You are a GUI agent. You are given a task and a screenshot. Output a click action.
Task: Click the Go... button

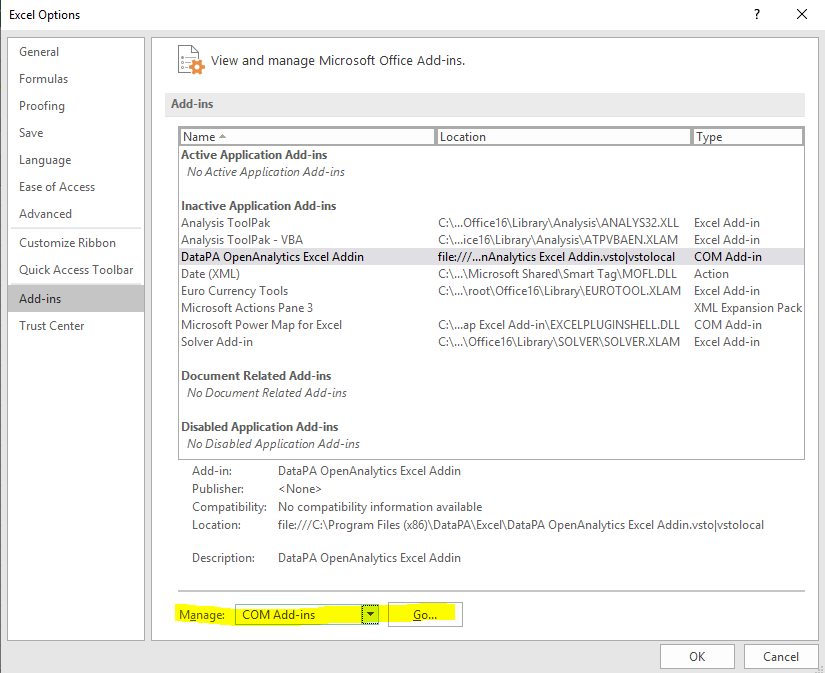(425, 615)
